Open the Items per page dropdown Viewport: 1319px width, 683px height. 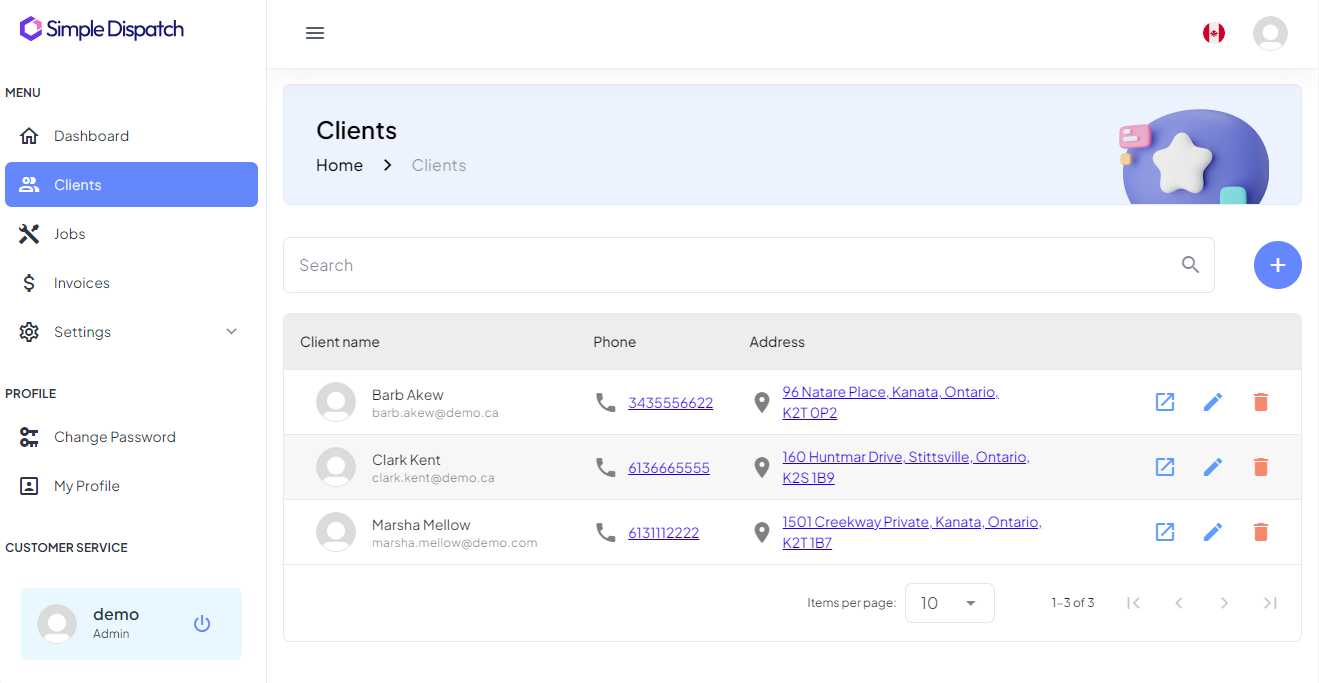pos(949,603)
